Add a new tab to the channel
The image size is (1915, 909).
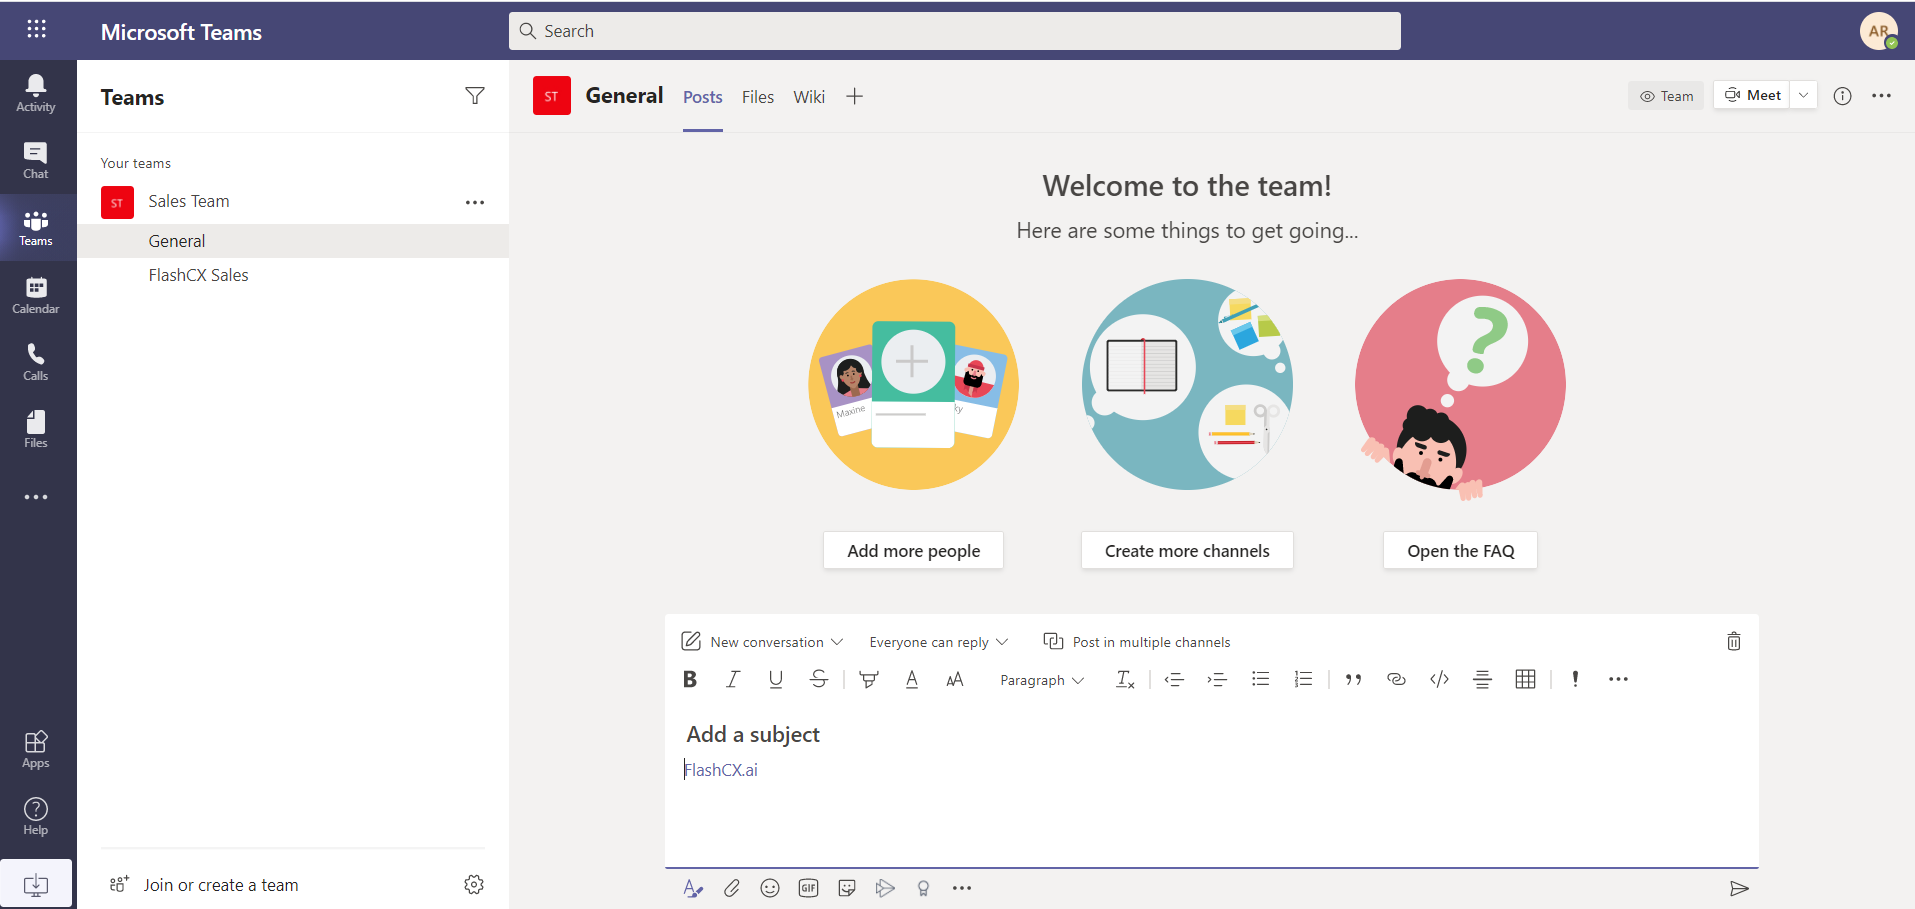tap(854, 96)
